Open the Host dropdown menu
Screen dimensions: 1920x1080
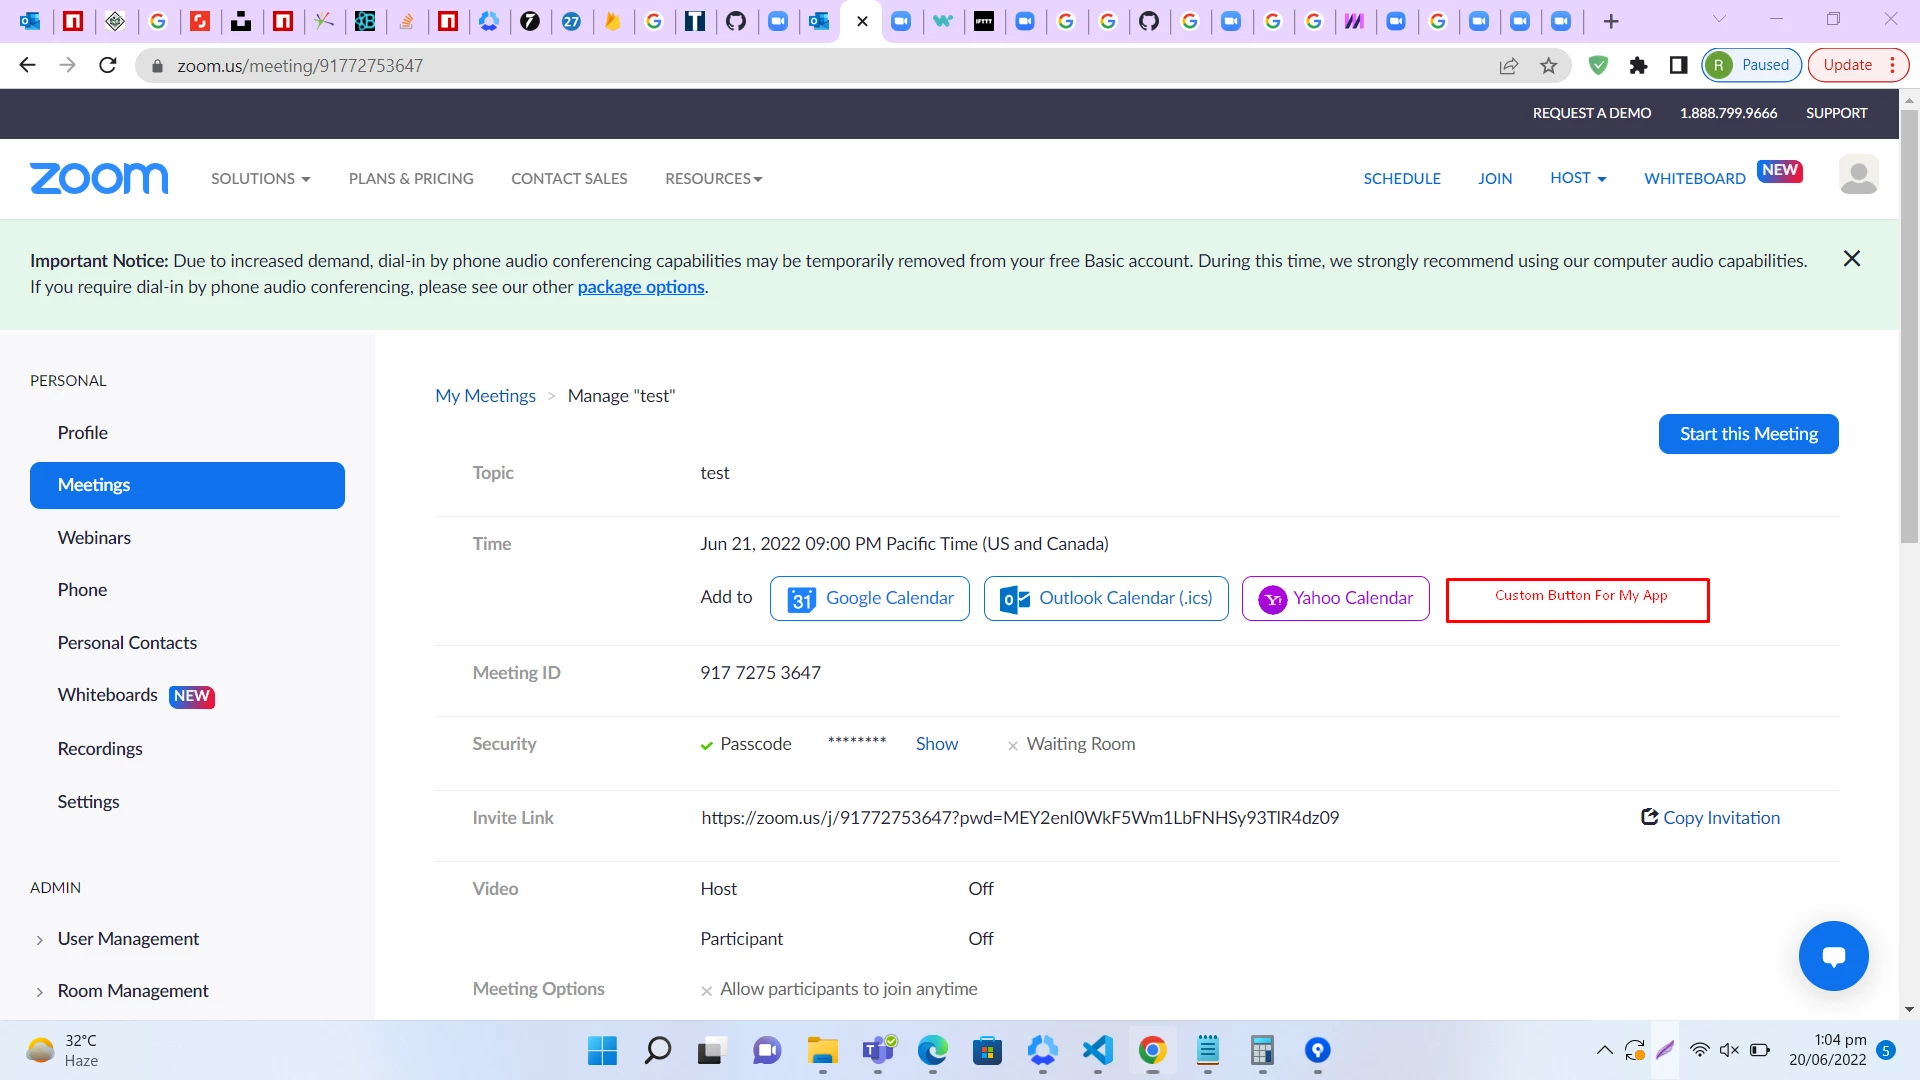pyautogui.click(x=1578, y=178)
